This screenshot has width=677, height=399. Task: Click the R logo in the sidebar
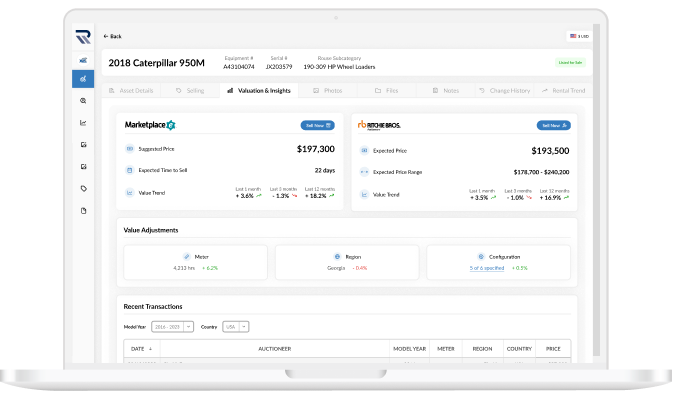(83, 37)
